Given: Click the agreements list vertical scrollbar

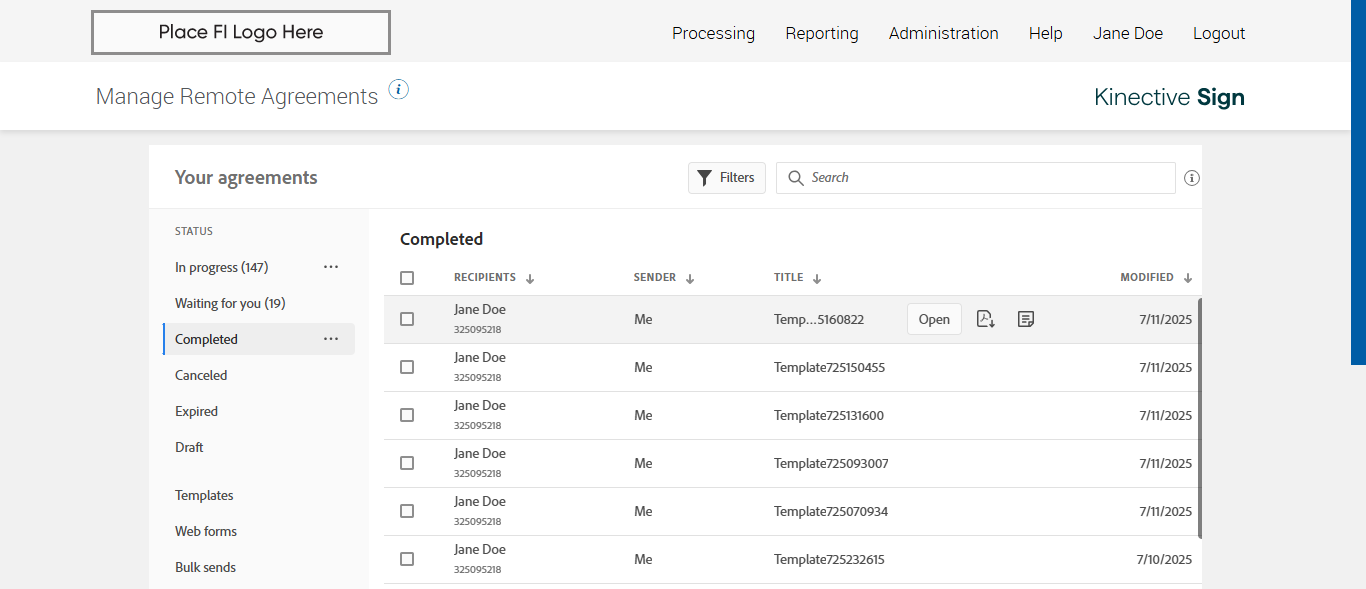Looking at the screenshot, I should click(1199, 420).
